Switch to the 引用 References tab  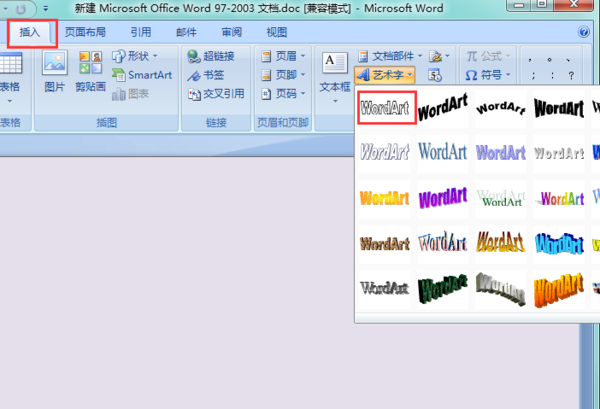coord(141,32)
